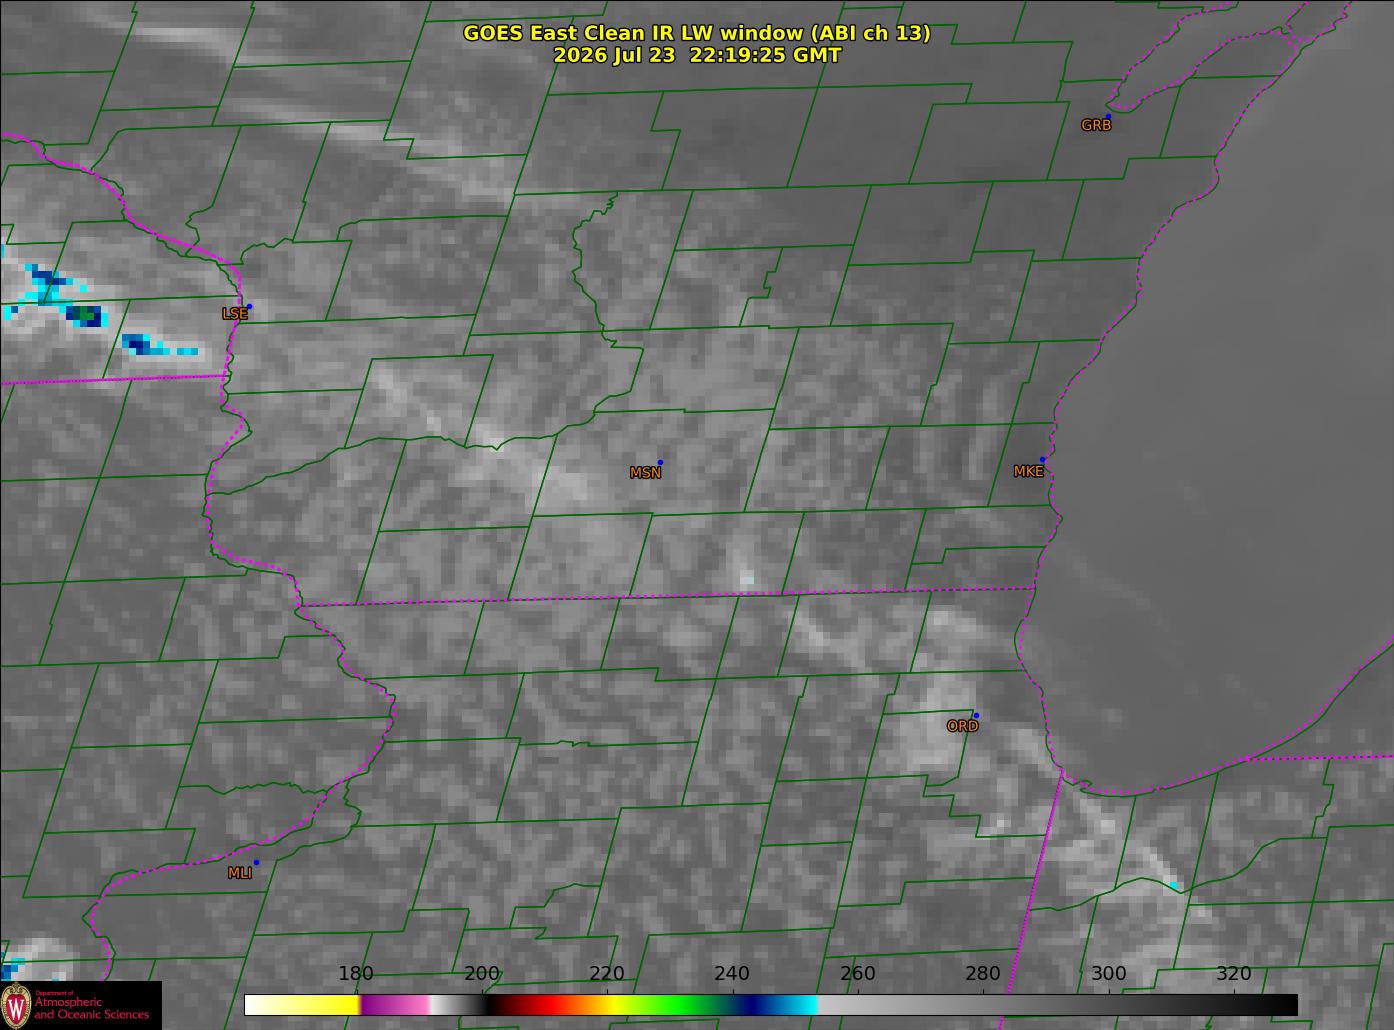Click the UW crest icon

point(16,1005)
